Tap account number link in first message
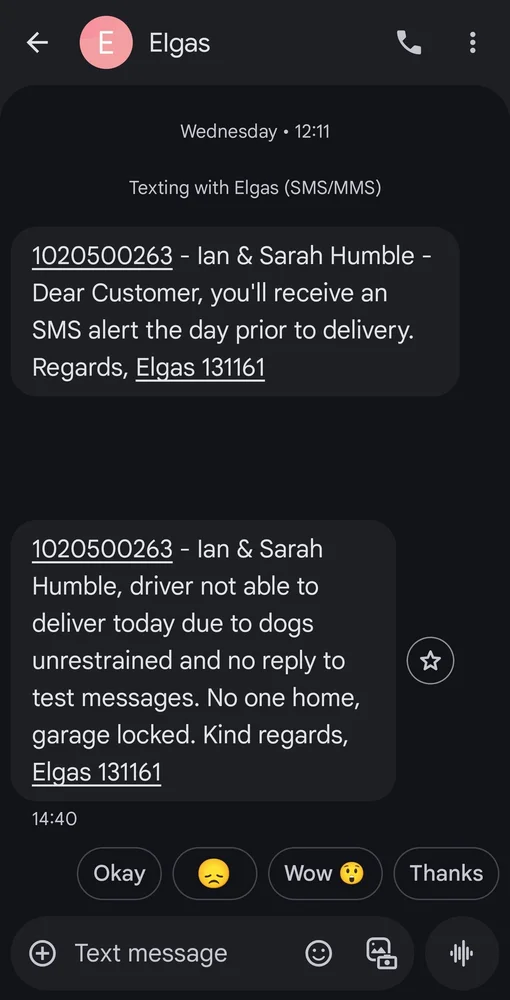The height and width of the screenshot is (1000, 510). tap(102, 256)
